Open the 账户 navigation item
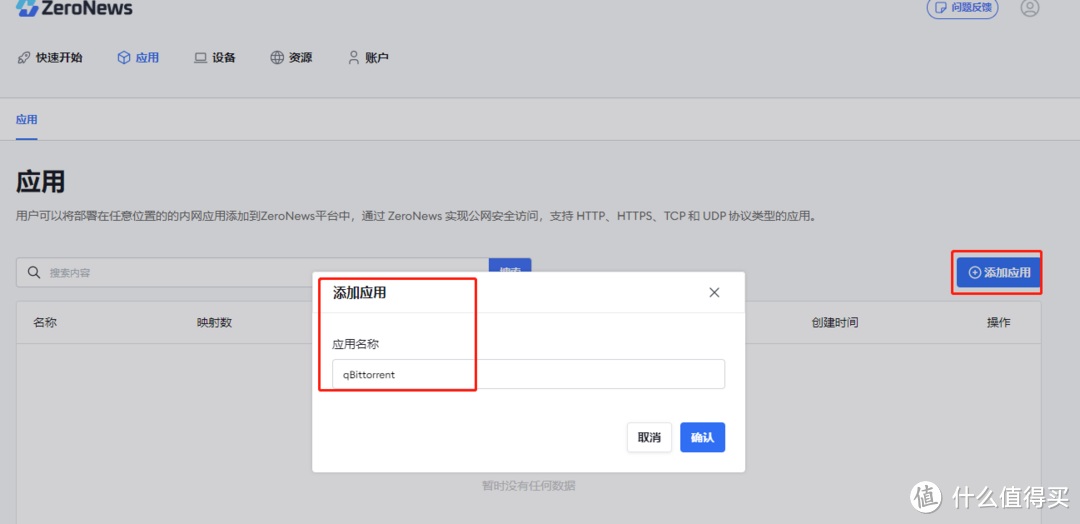 click(368, 58)
